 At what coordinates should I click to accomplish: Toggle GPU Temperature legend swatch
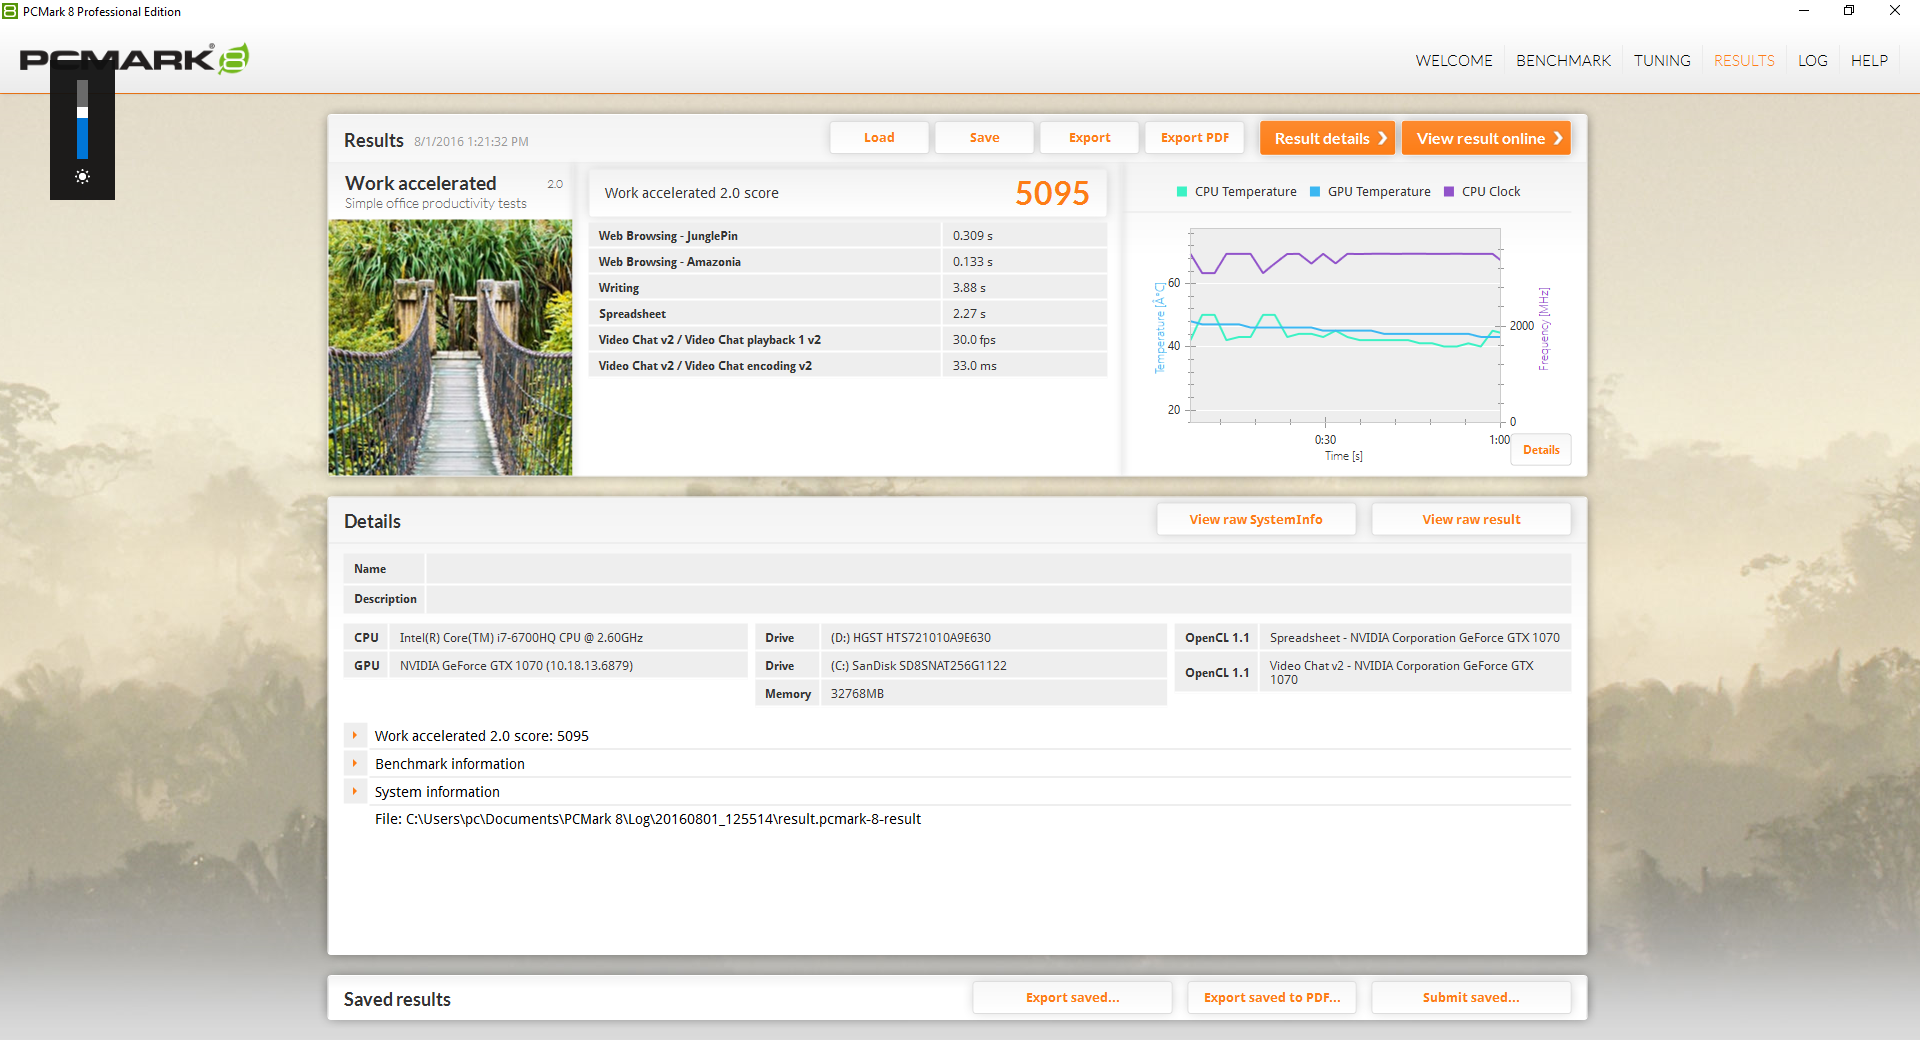coord(1315,192)
